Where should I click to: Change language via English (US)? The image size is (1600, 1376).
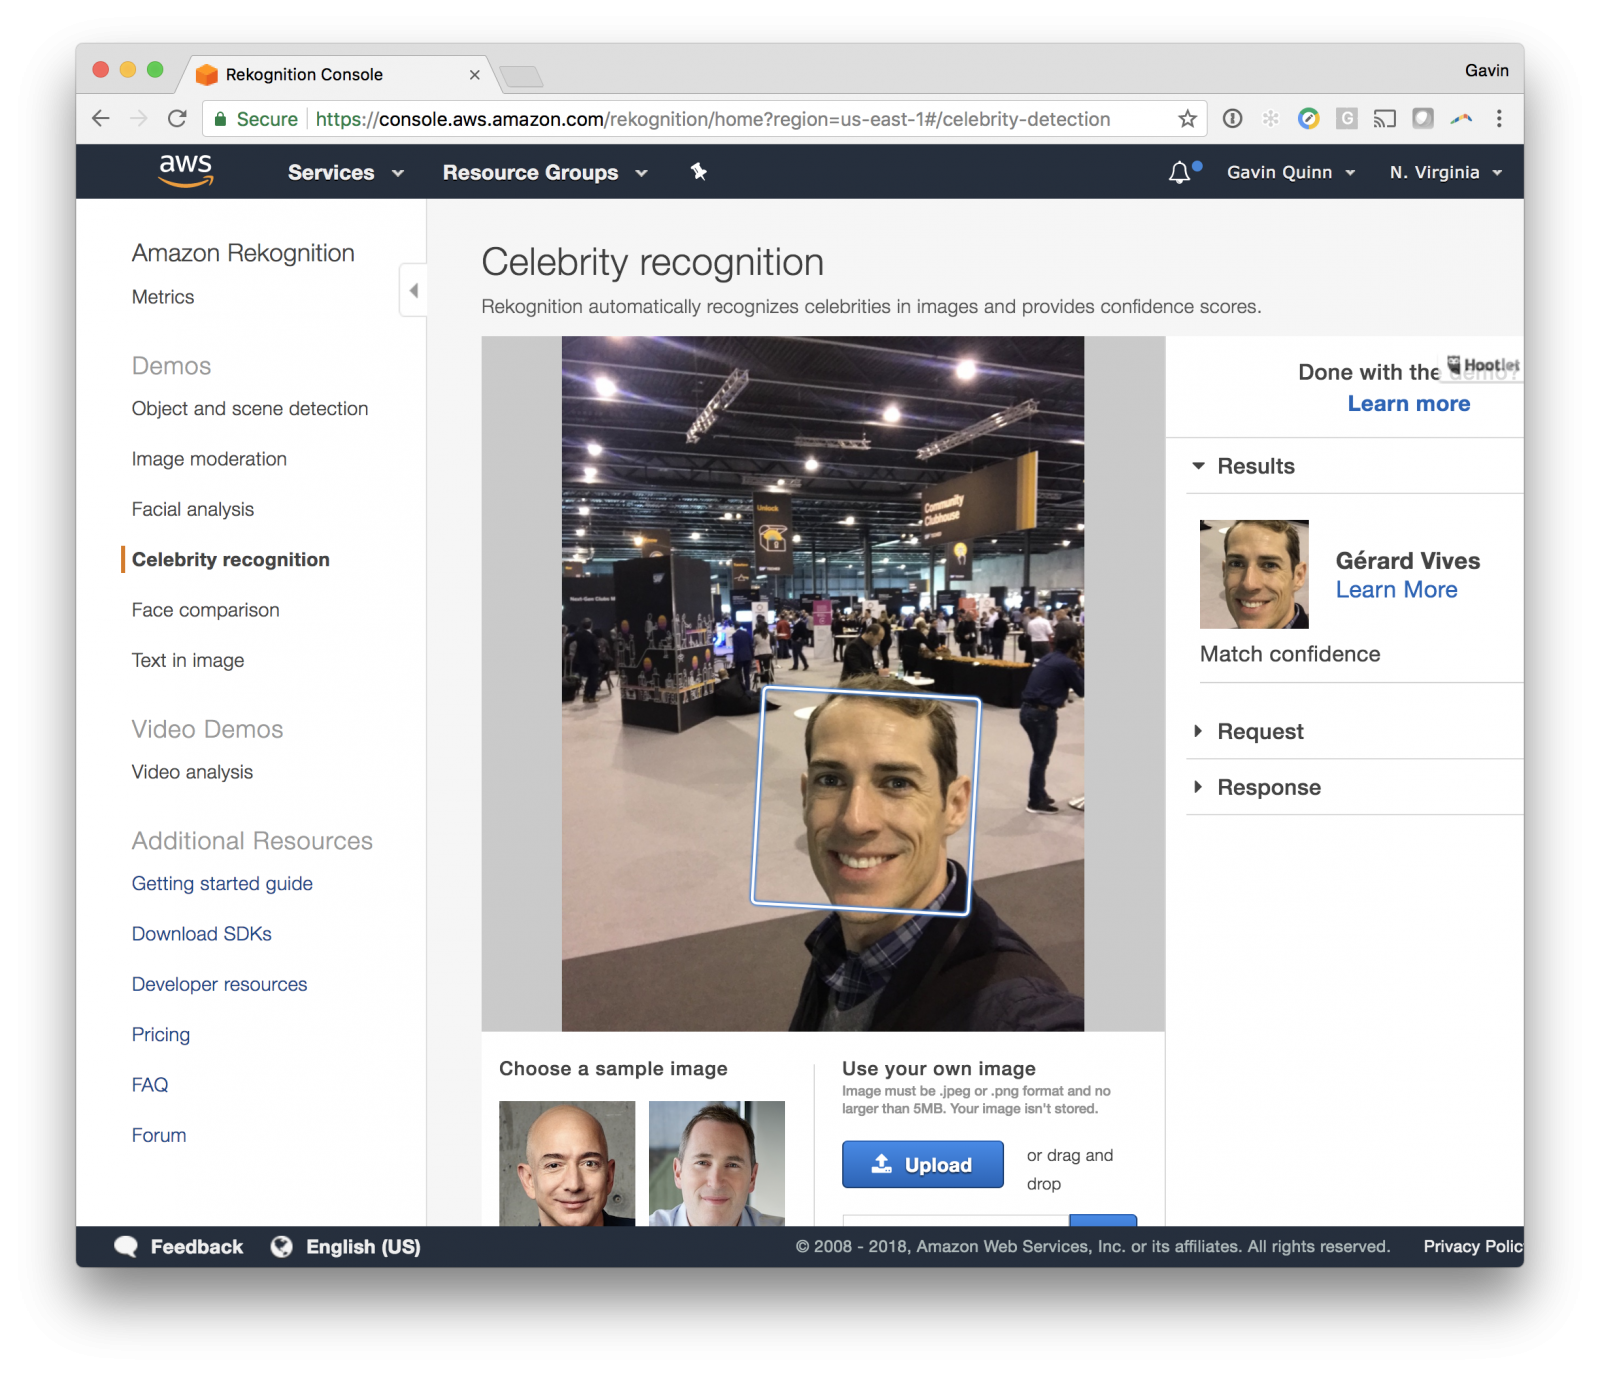(x=363, y=1246)
